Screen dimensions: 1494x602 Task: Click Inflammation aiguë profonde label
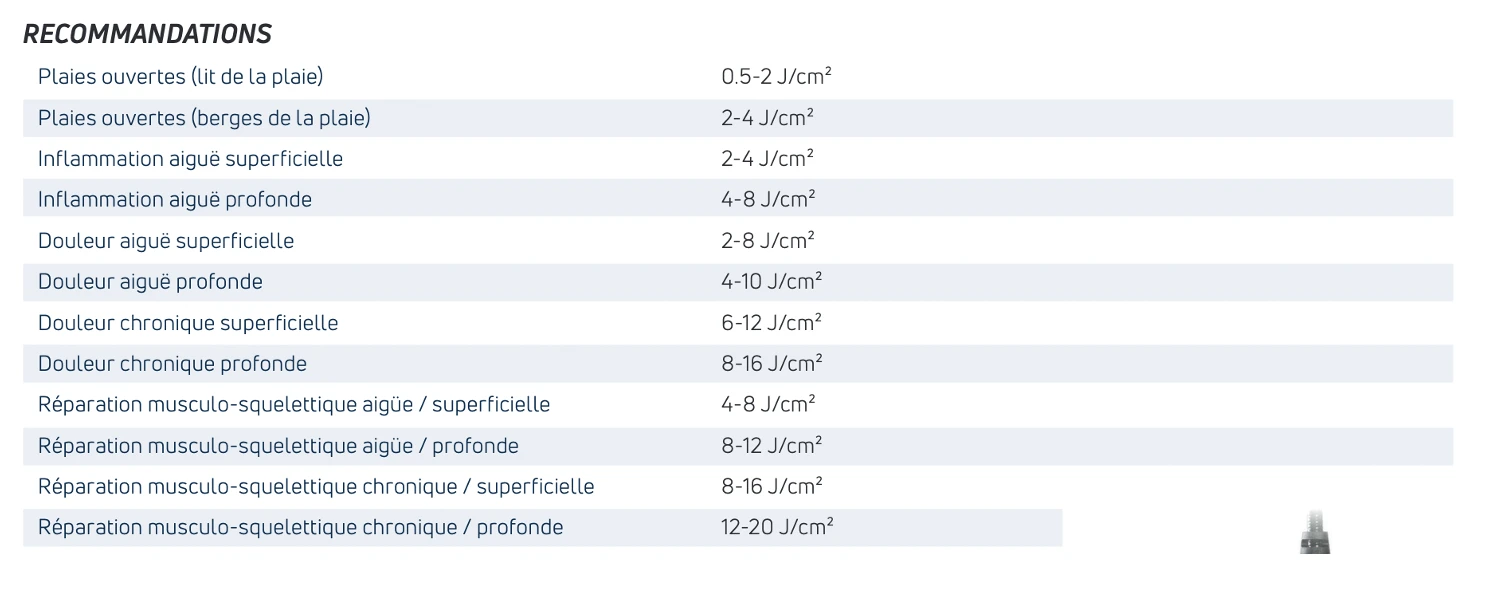175,200
